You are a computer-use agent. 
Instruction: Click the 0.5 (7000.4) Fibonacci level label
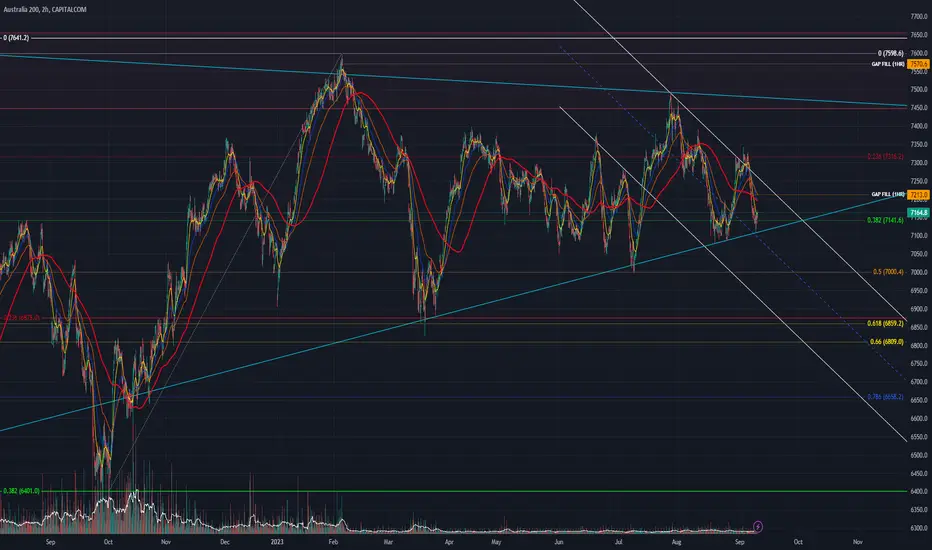(x=888, y=272)
